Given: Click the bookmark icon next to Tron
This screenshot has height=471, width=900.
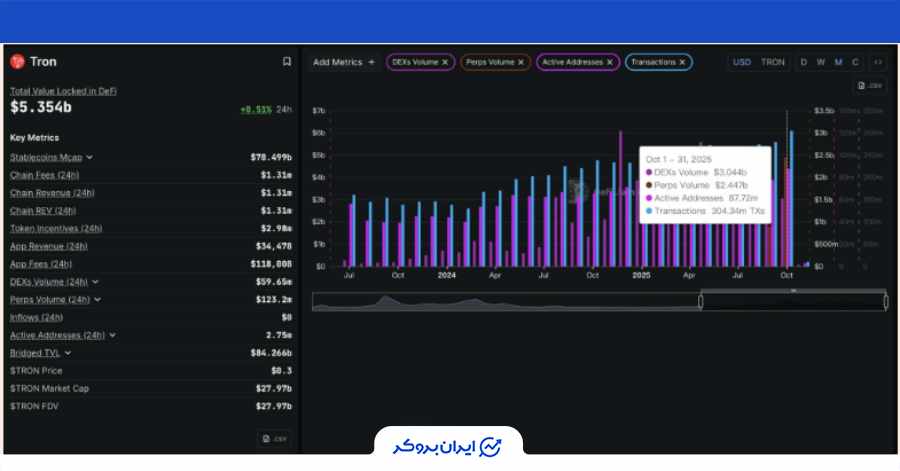Looking at the screenshot, I should click(287, 62).
